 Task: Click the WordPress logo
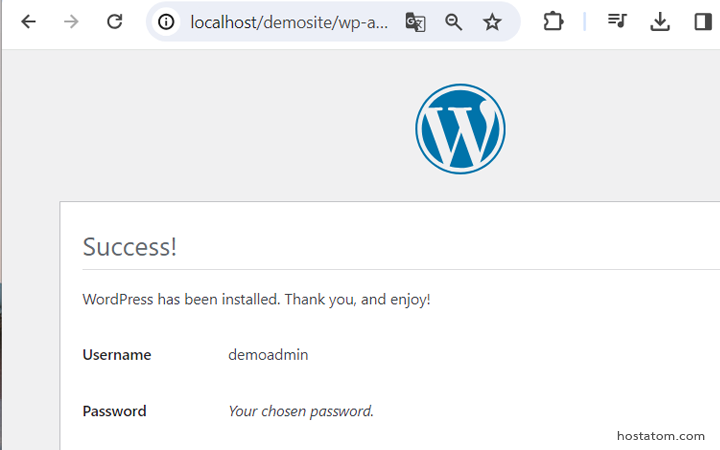tap(460, 128)
